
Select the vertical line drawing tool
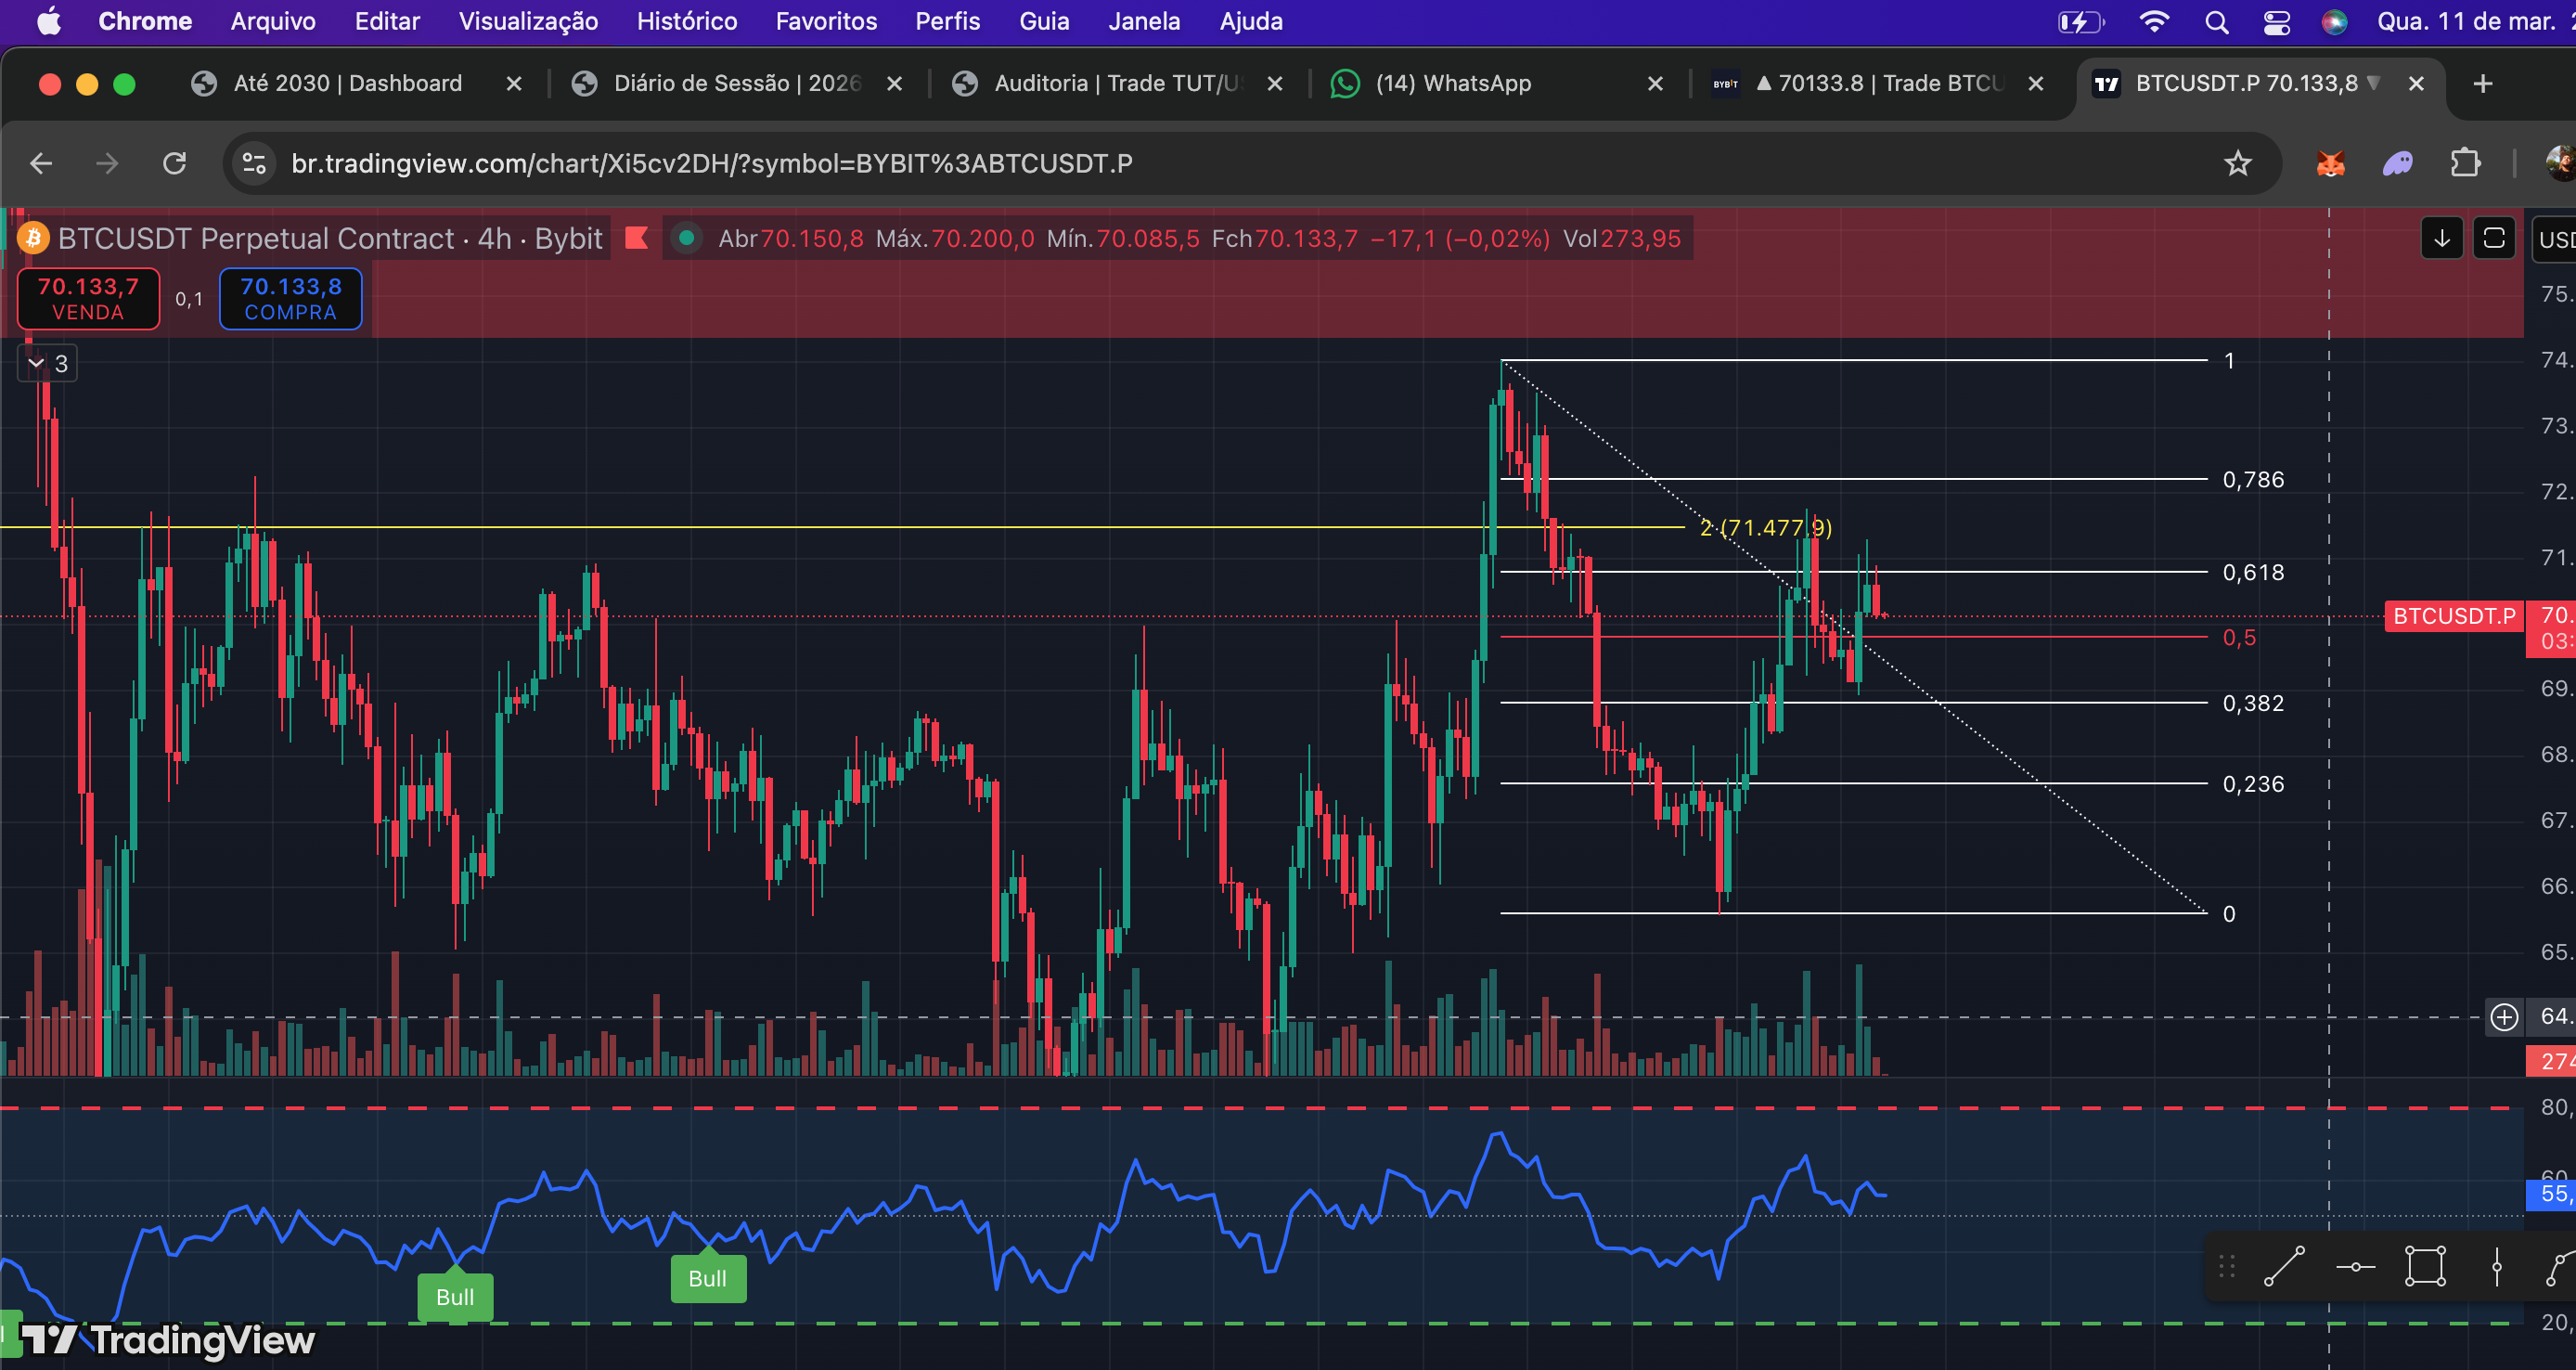point(2496,1266)
